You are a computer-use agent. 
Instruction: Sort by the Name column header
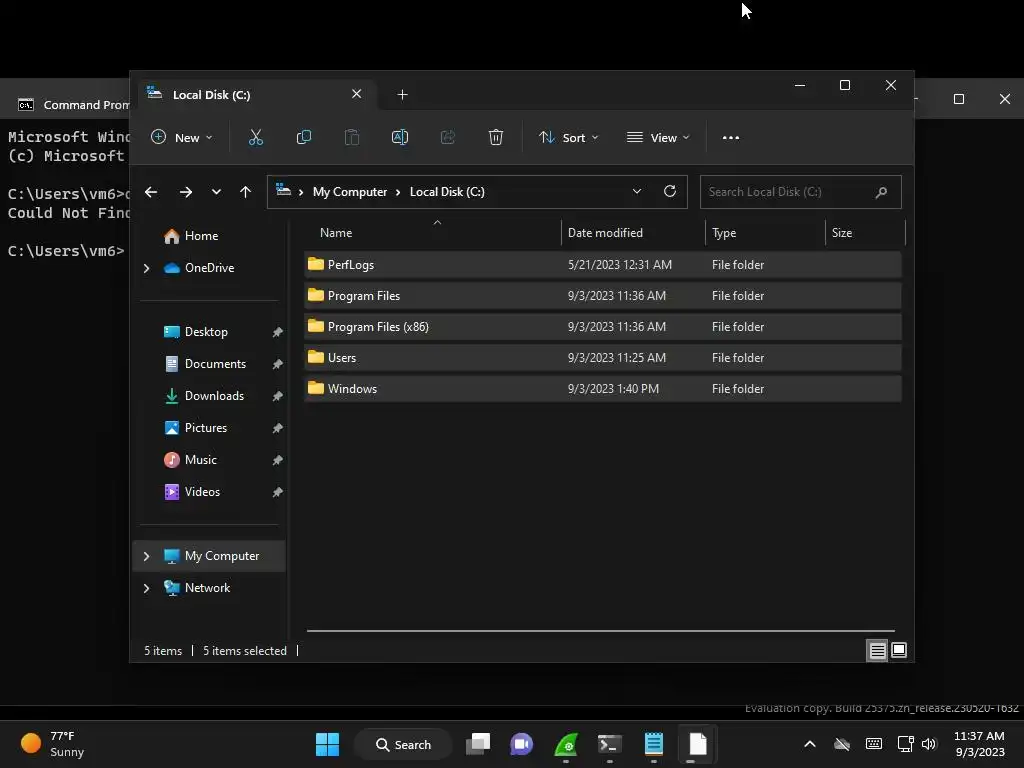point(432,233)
